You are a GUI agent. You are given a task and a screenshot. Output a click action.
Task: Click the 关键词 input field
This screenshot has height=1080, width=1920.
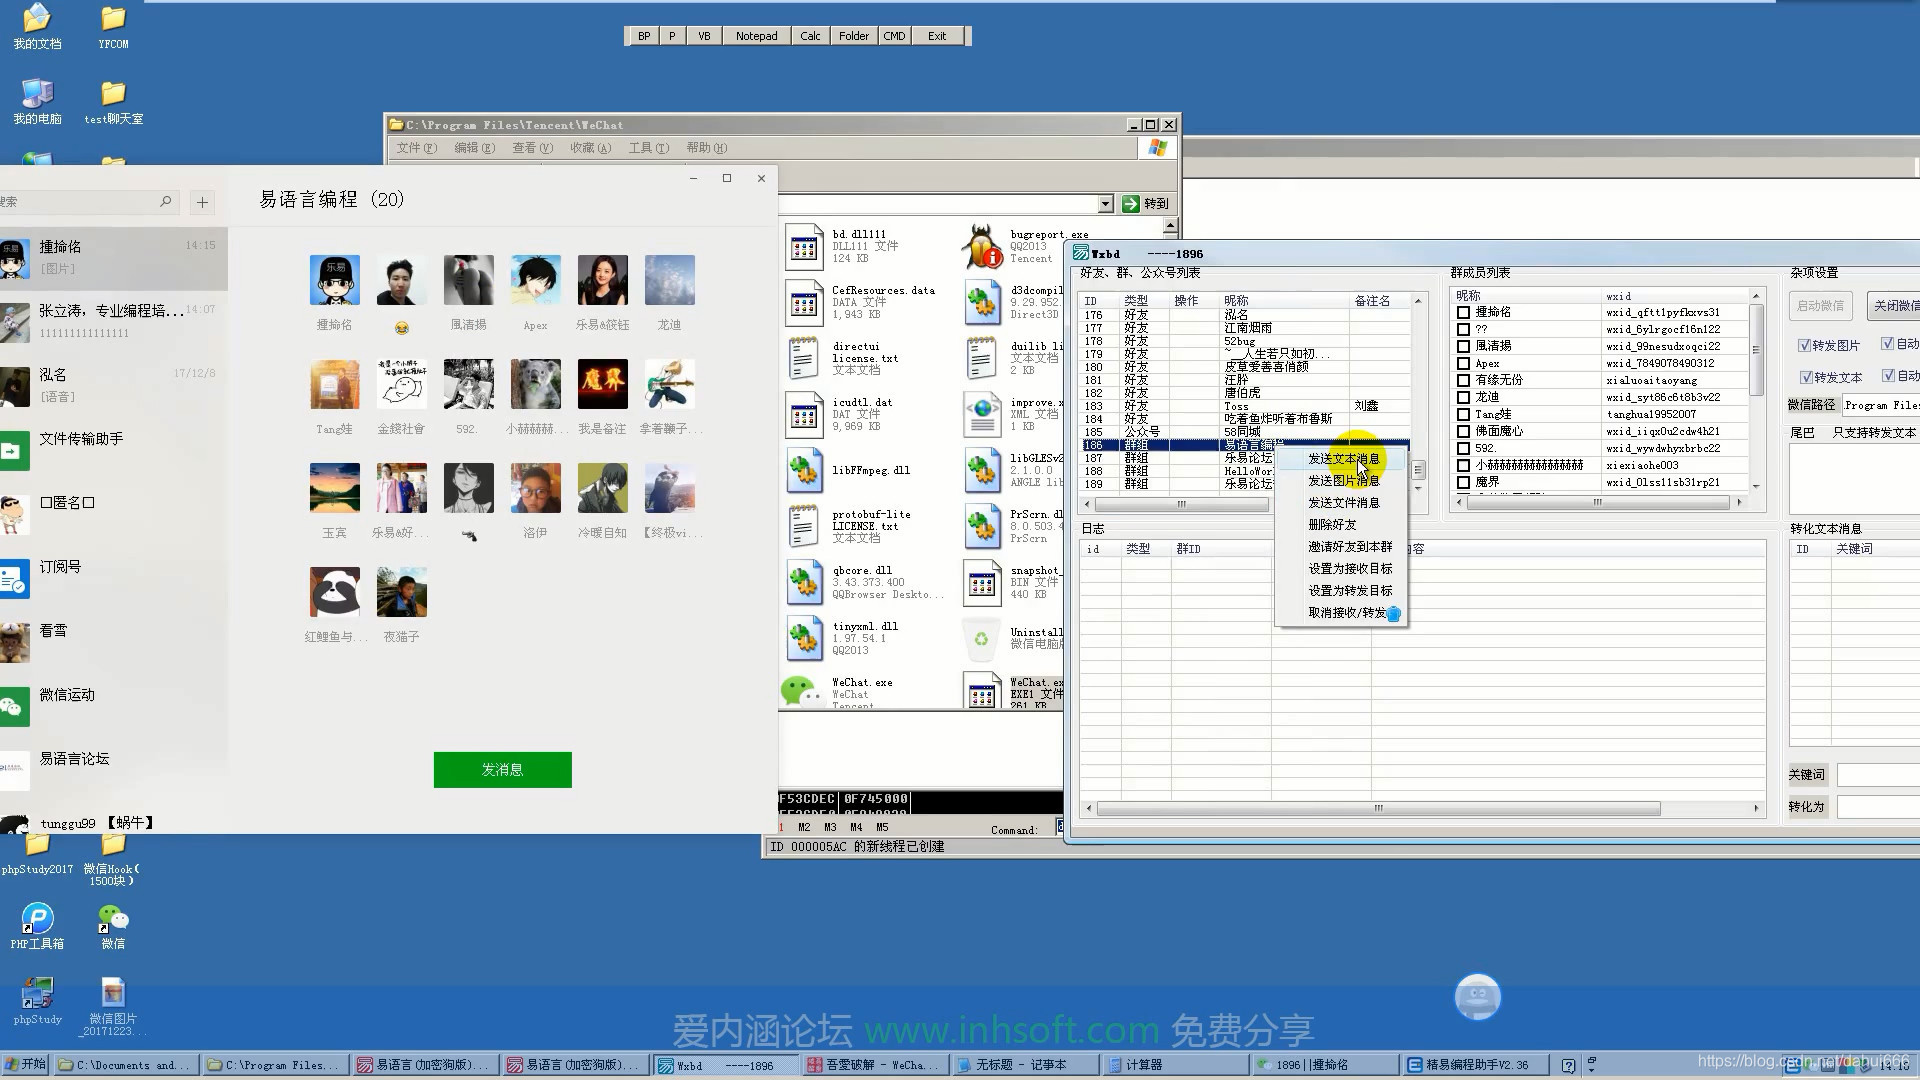[1878, 775]
